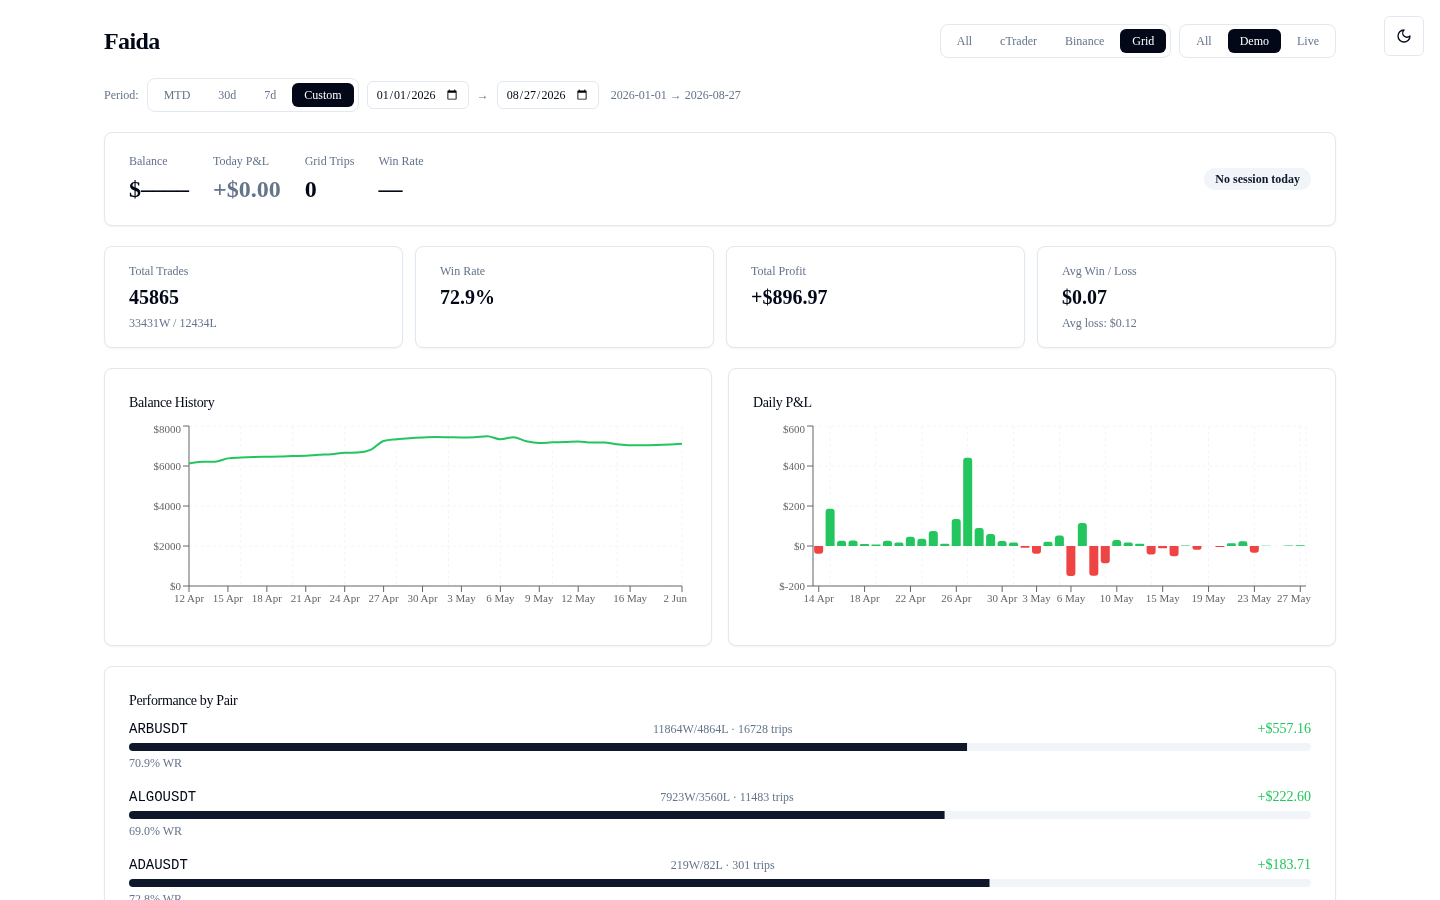
Task: Set period to MTD
Action: 177,95
